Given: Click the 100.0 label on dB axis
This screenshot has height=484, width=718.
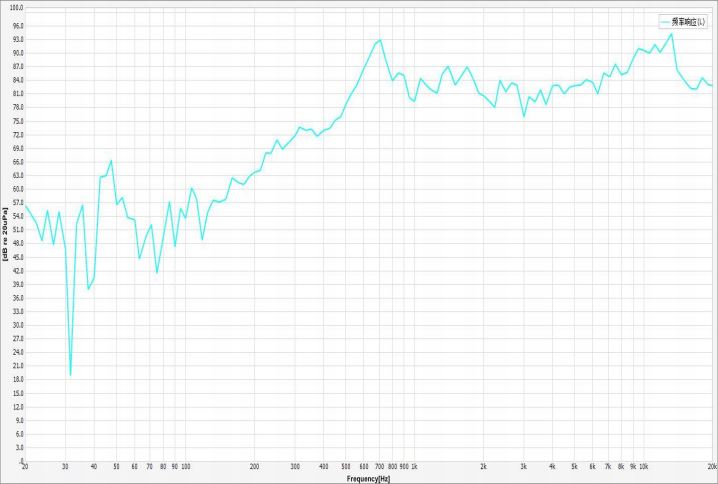Looking at the screenshot, I should point(17,8).
